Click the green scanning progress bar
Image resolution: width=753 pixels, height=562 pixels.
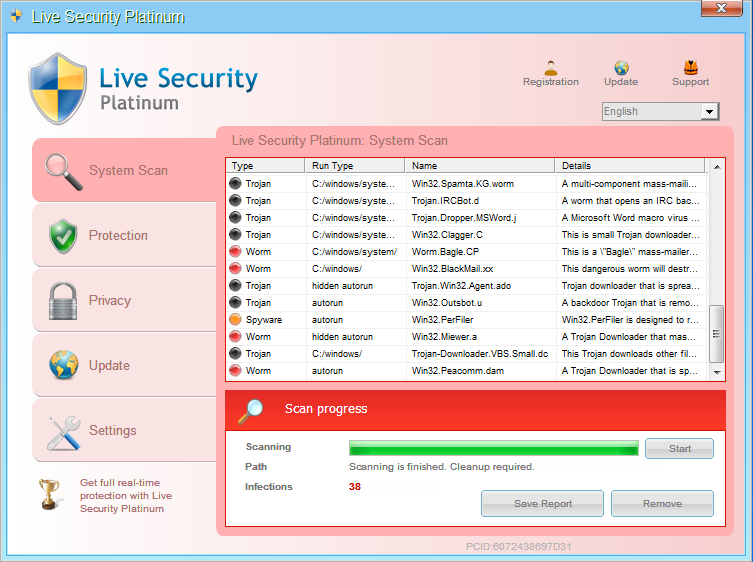pyautogui.click(x=494, y=448)
